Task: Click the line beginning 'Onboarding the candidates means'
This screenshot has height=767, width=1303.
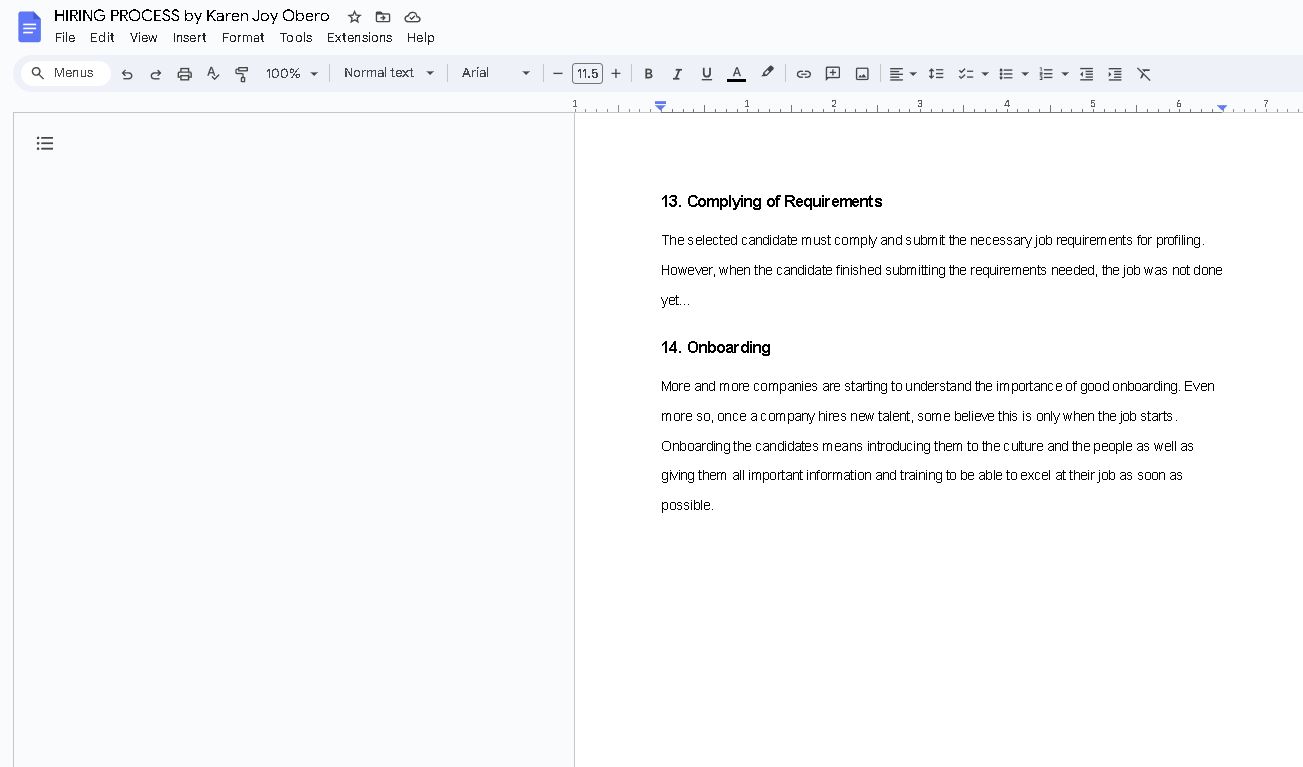Action: tap(927, 446)
